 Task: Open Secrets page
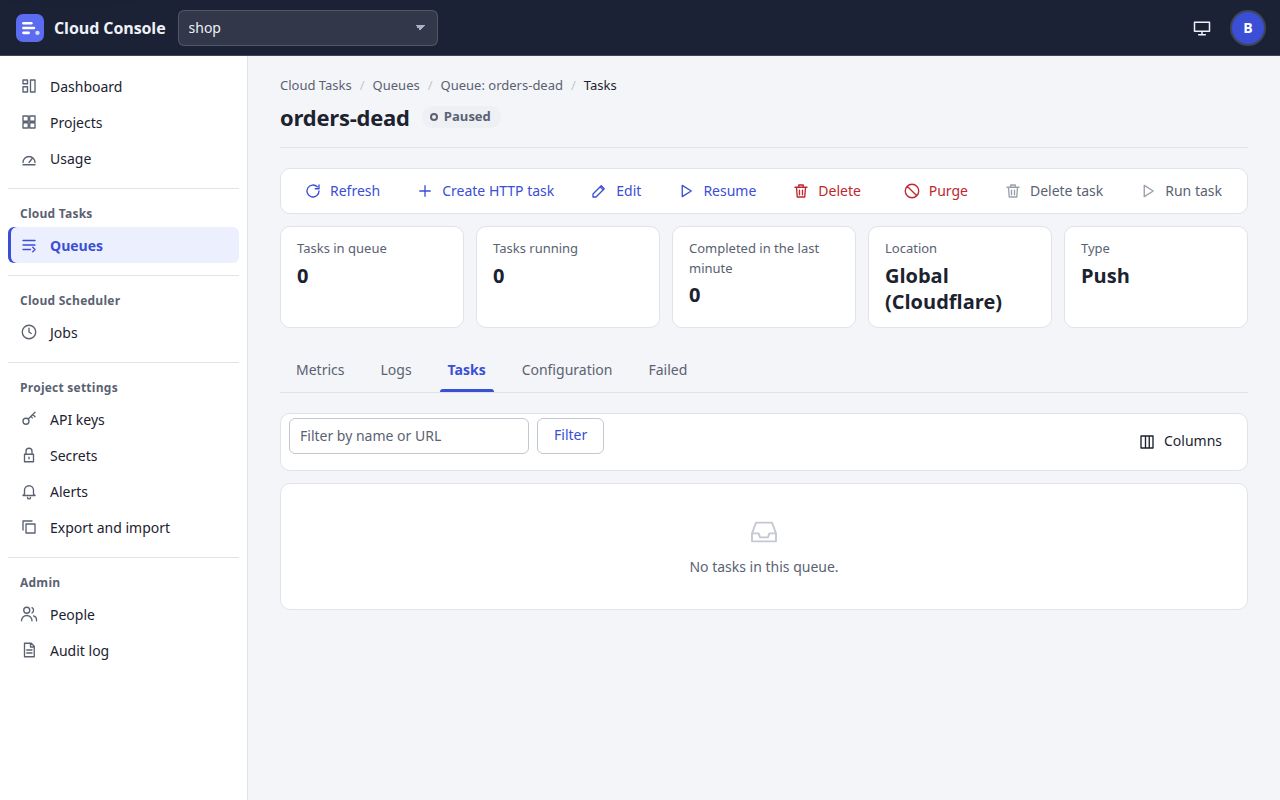point(123,456)
